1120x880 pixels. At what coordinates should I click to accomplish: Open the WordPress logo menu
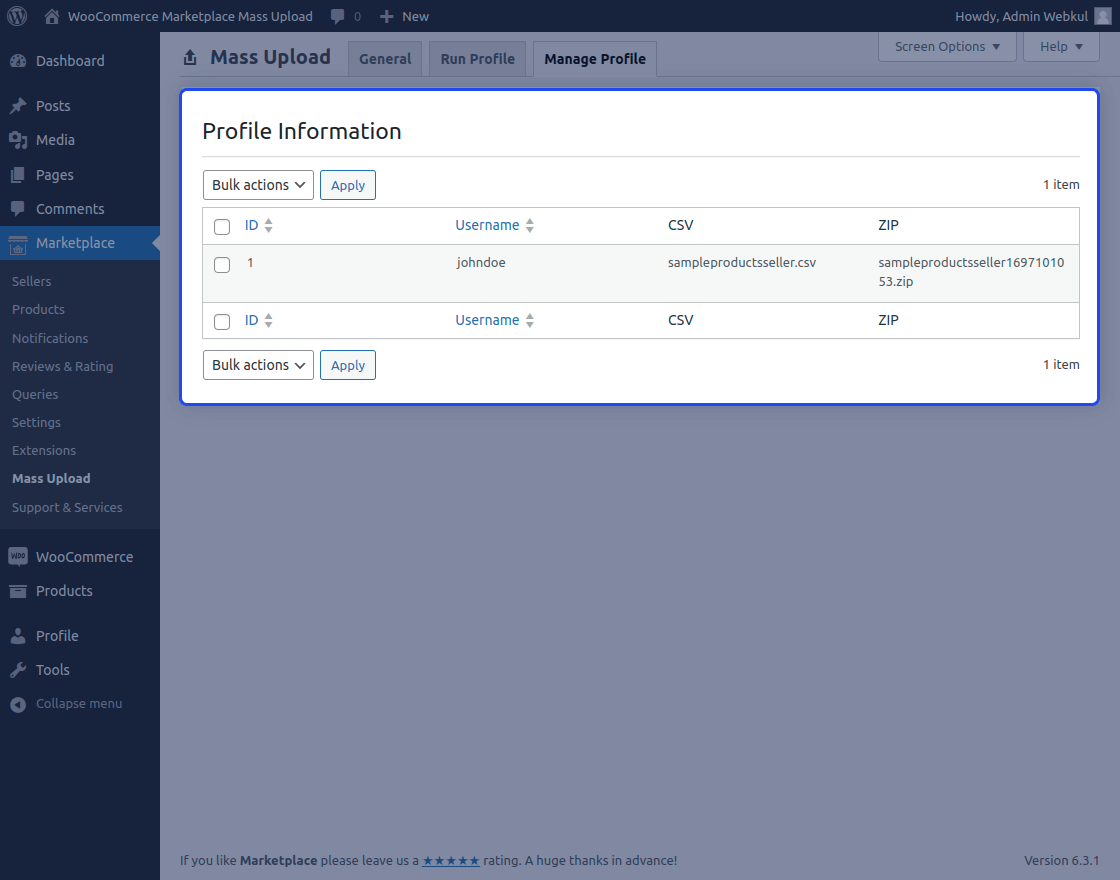15,15
